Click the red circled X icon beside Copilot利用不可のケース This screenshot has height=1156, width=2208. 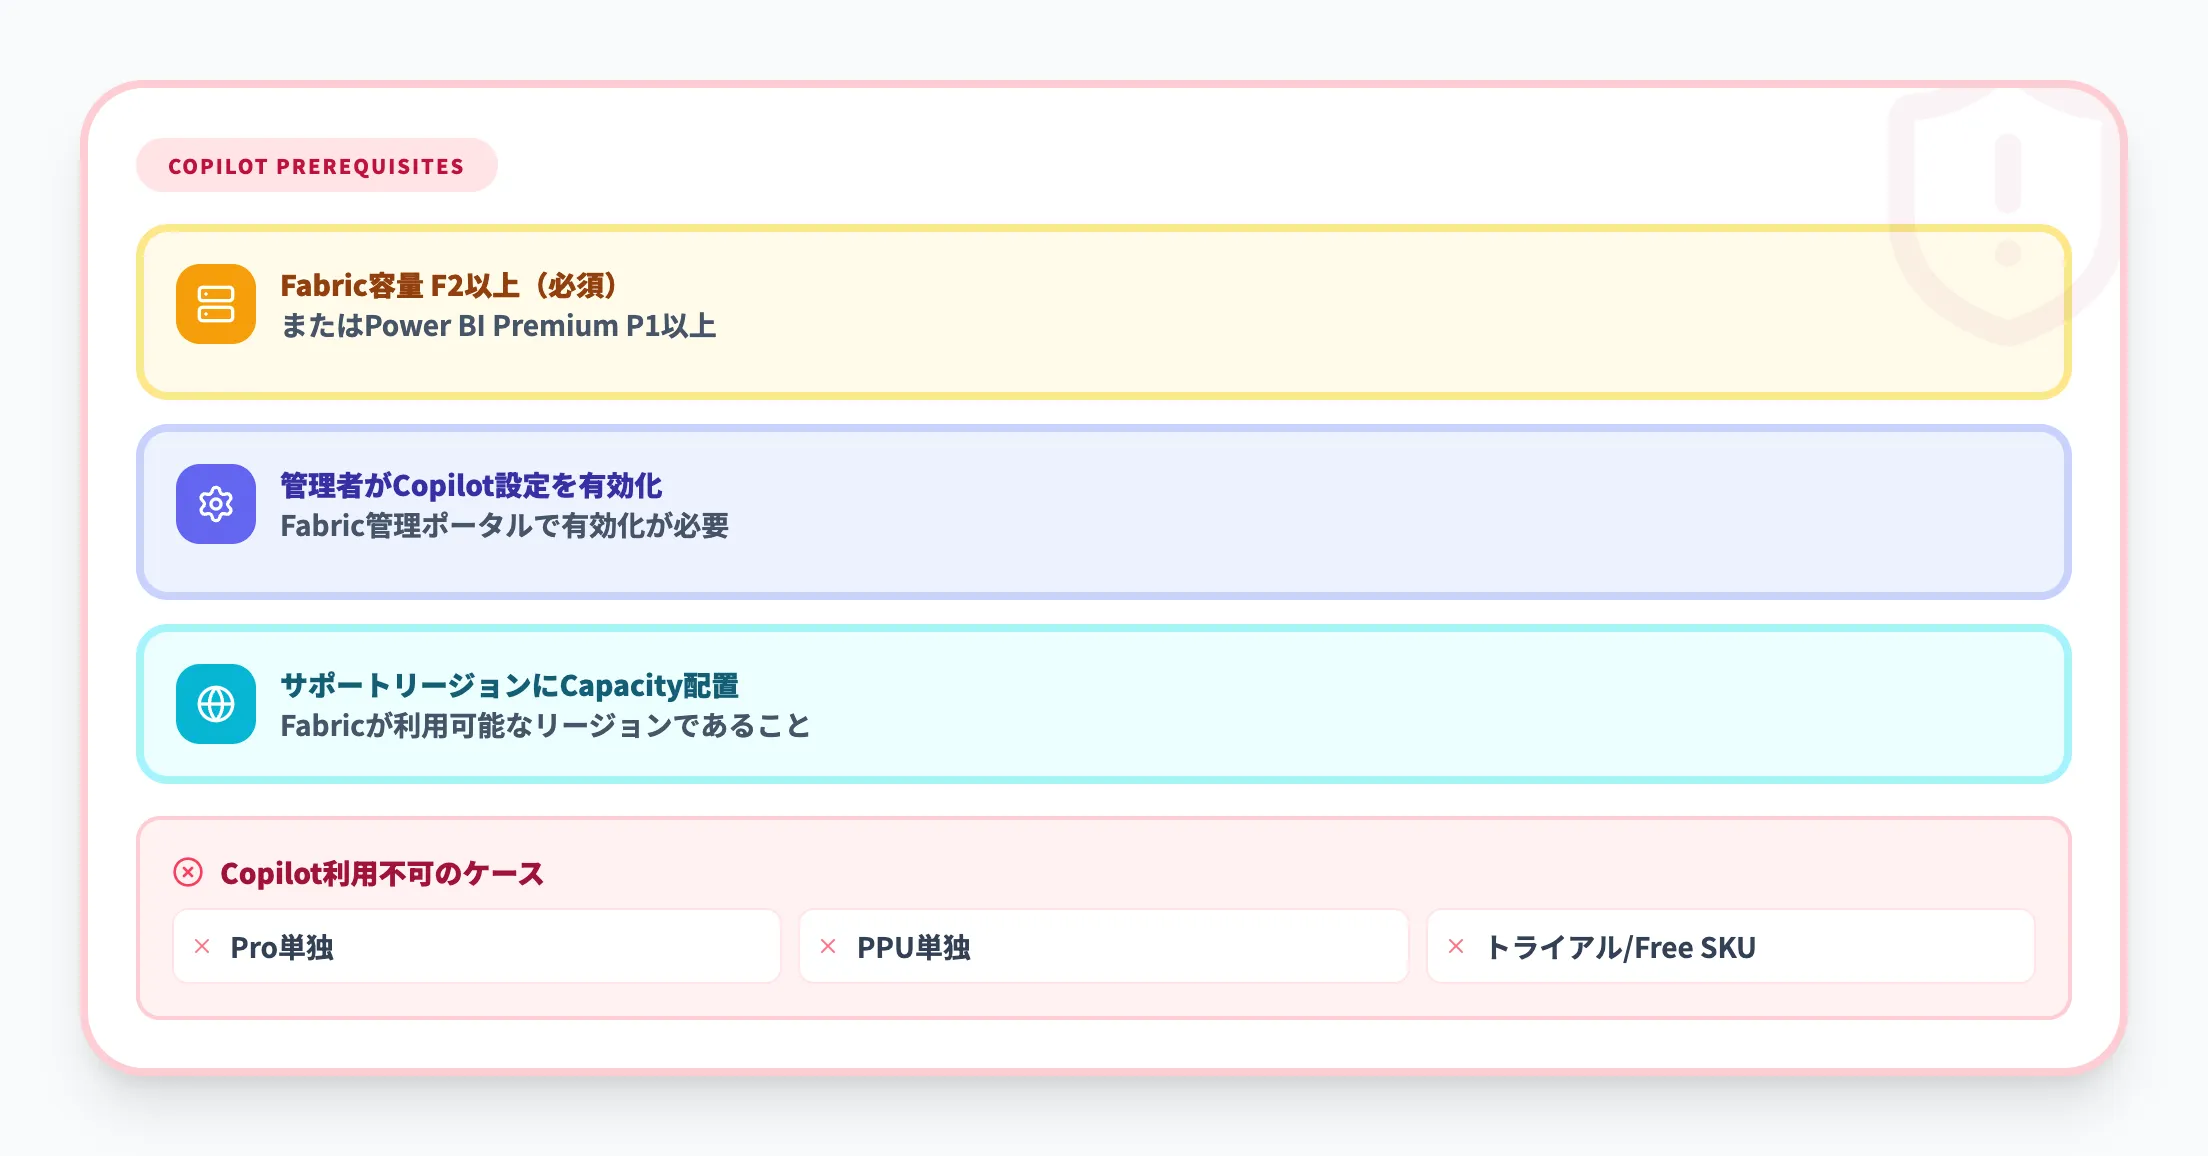click(188, 873)
